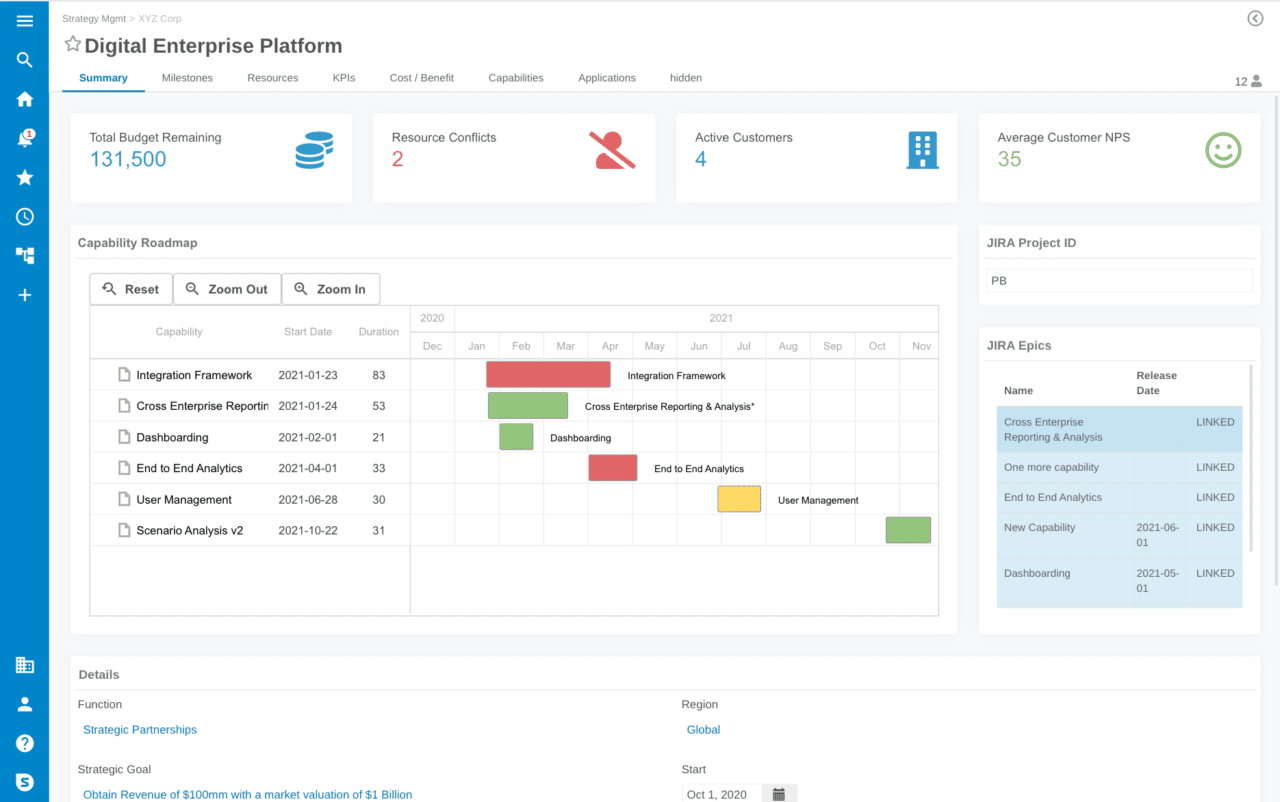This screenshot has width=1280, height=802.
Task: Open the Obtain Revenue strategic goal link
Action: click(248, 795)
